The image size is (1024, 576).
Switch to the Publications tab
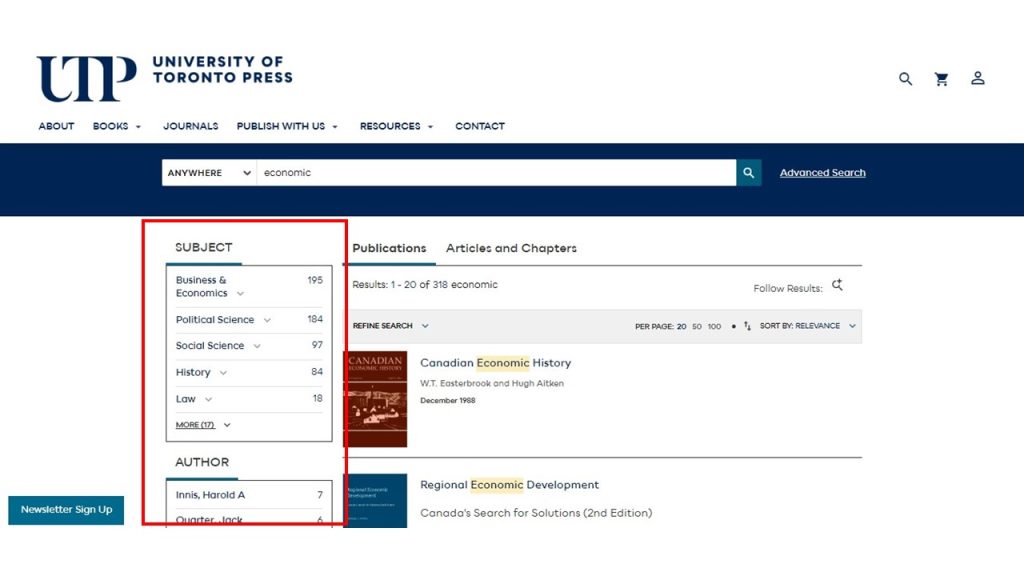[389, 248]
